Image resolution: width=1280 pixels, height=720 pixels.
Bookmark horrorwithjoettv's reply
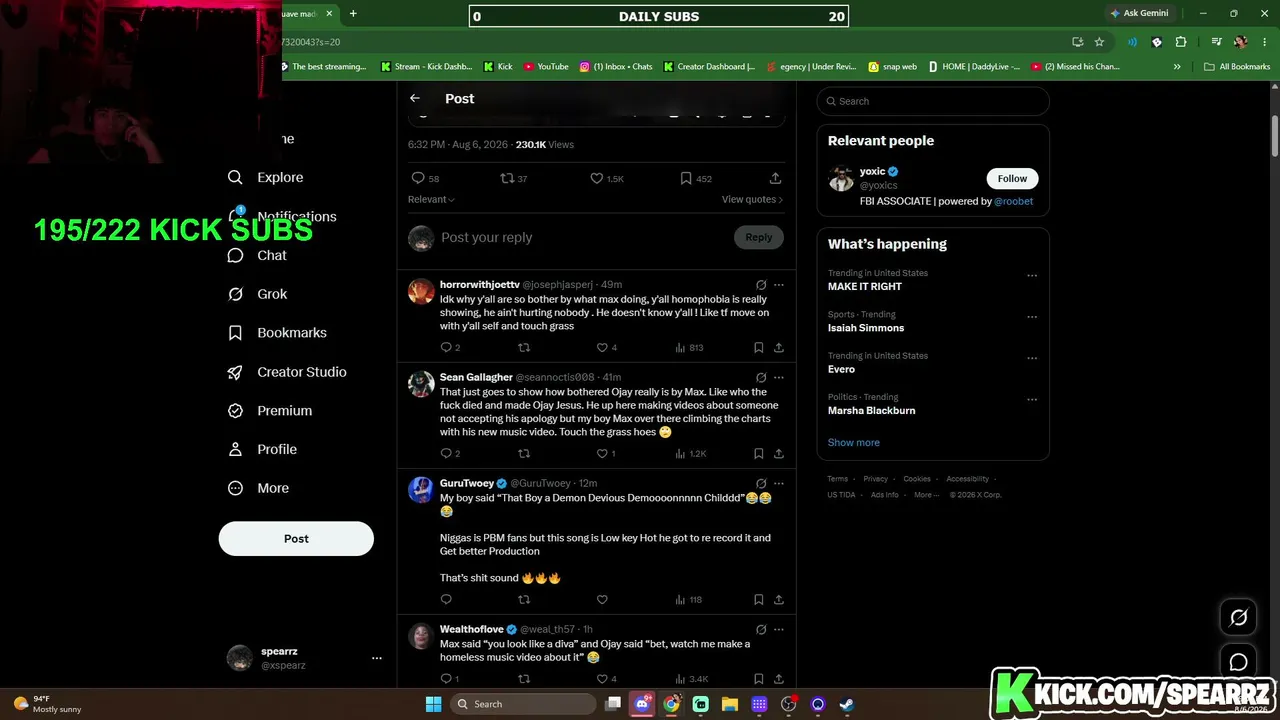point(758,348)
